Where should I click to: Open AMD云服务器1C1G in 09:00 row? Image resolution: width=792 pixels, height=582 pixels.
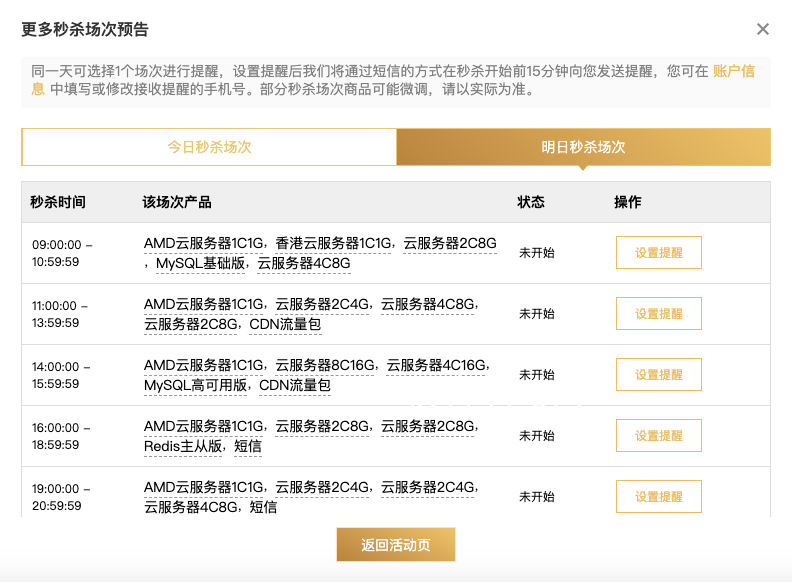point(204,244)
